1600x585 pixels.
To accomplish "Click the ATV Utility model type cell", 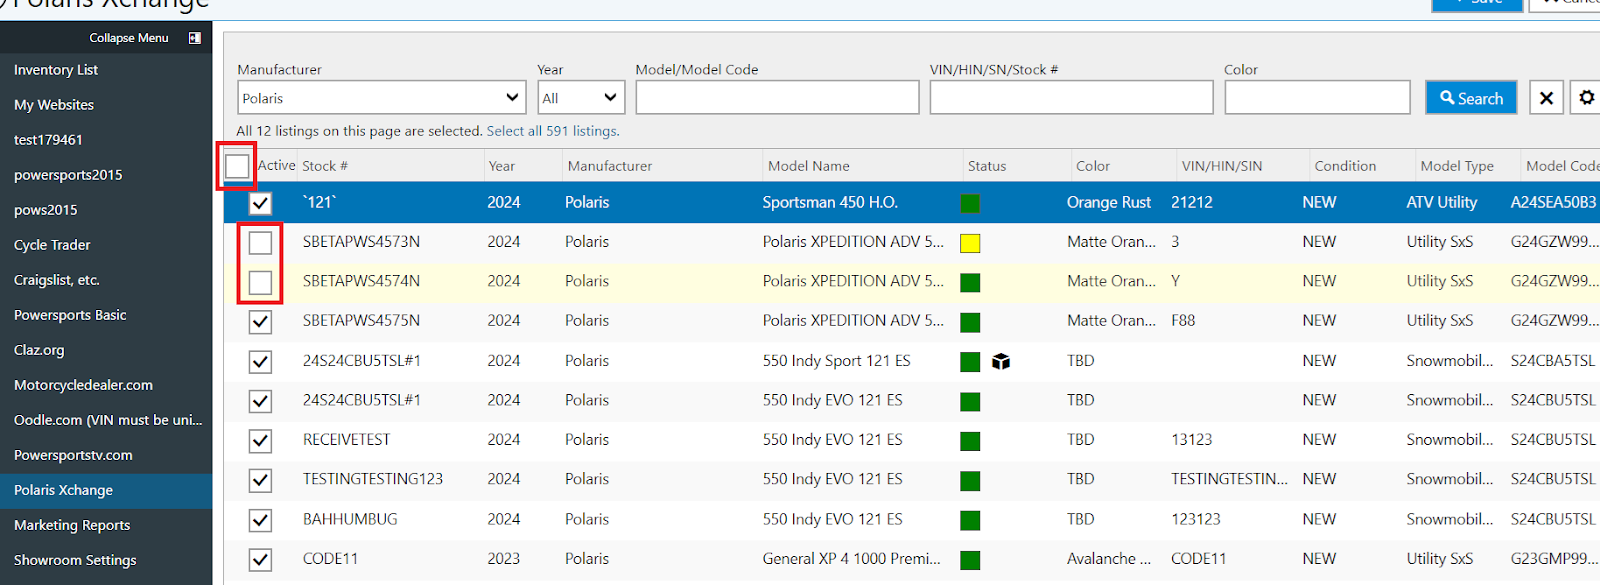I will [1442, 202].
